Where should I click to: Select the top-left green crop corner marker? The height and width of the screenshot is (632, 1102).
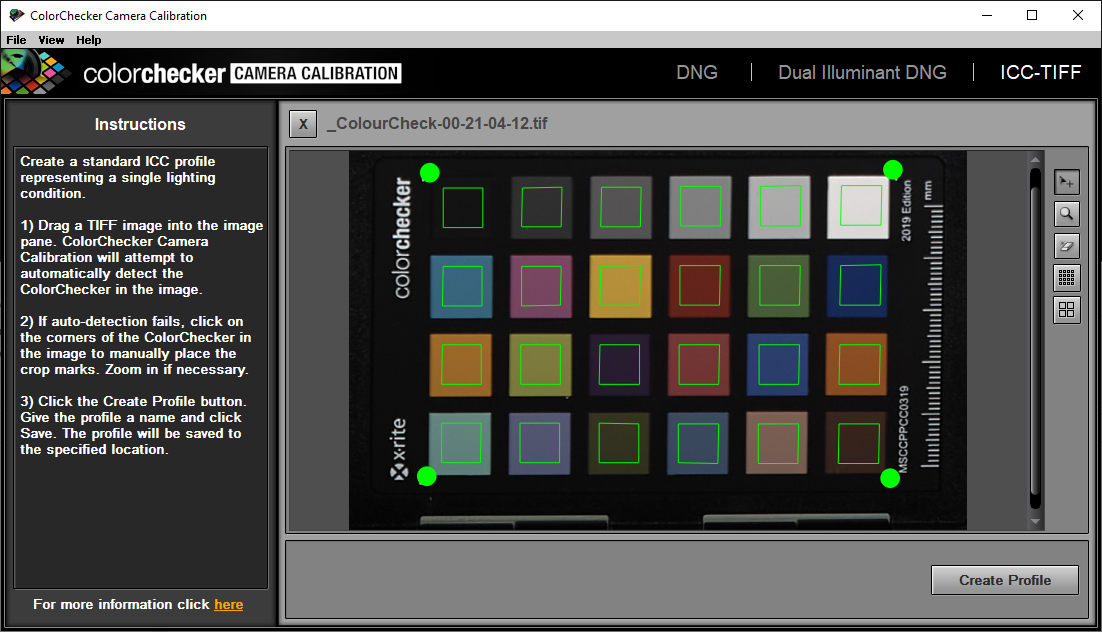[429, 172]
